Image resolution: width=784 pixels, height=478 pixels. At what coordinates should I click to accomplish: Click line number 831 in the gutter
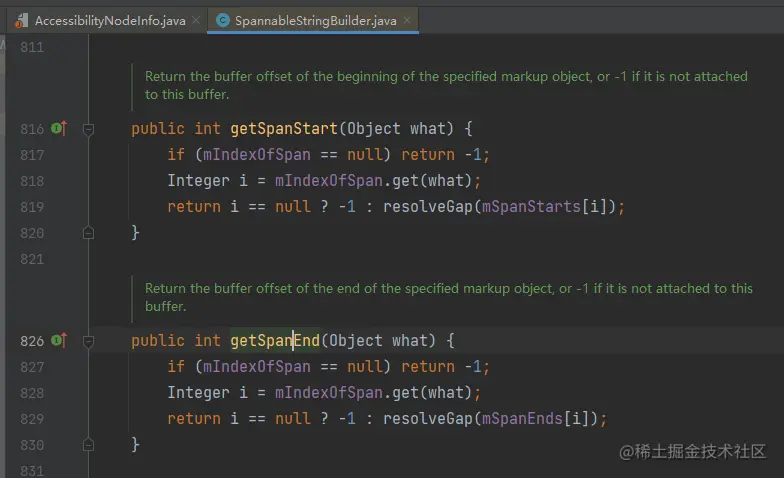pyautogui.click(x=32, y=471)
